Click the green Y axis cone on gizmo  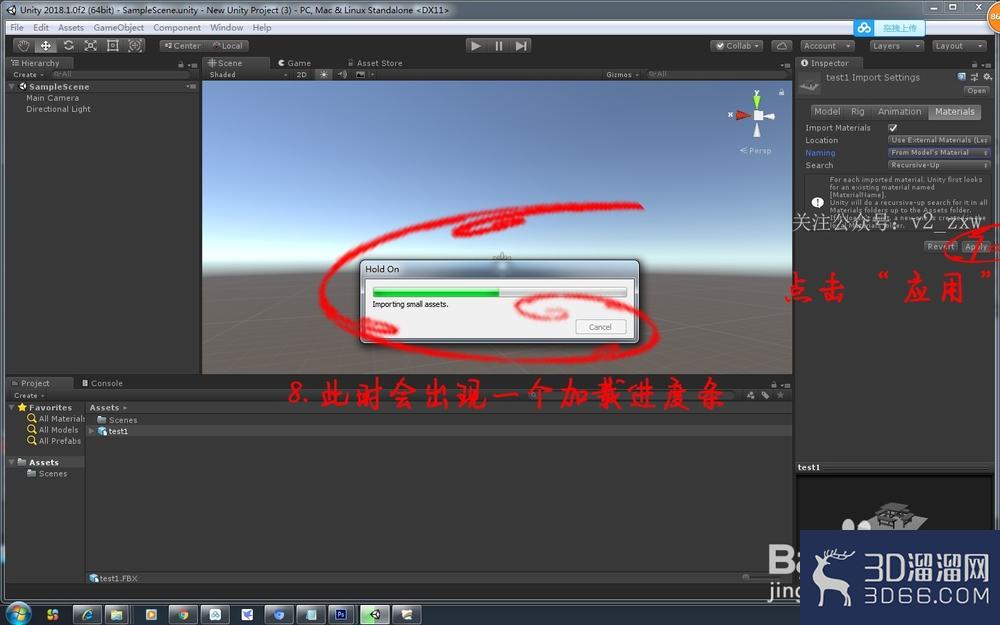pos(757,100)
